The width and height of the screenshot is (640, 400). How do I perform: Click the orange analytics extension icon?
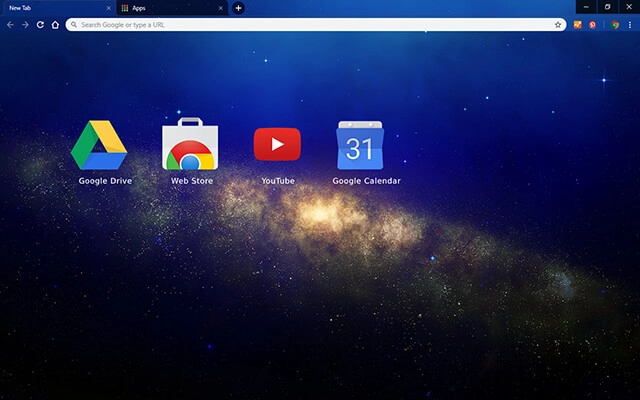[x=578, y=25]
